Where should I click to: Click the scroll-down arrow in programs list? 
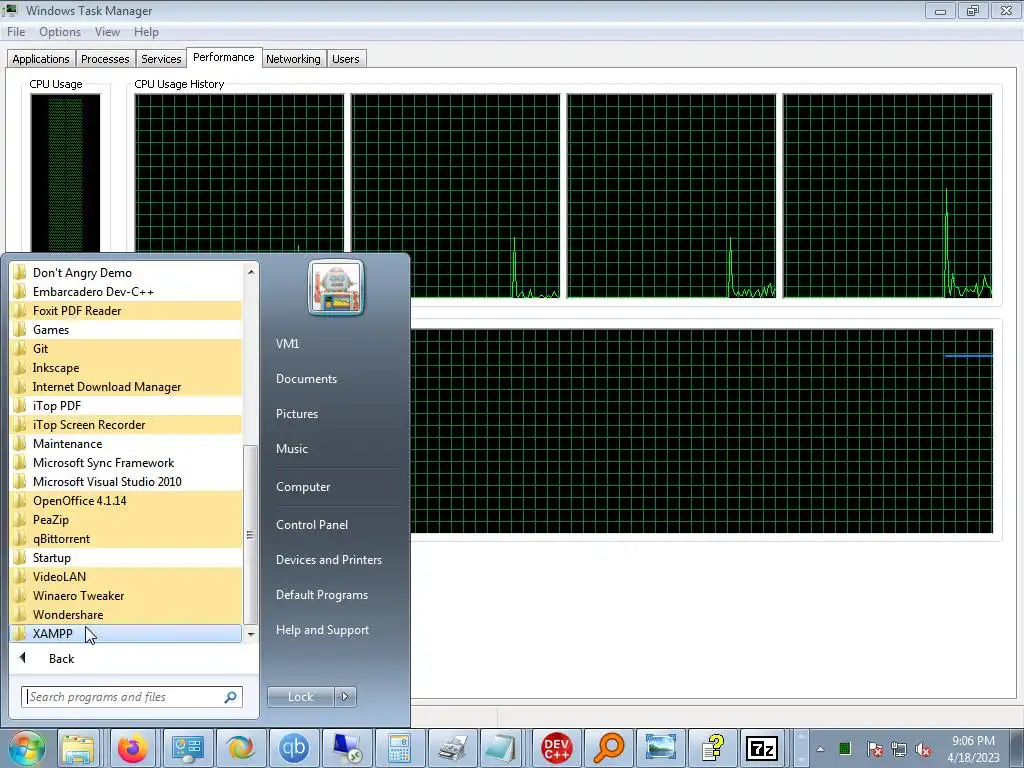pos(251,635)
